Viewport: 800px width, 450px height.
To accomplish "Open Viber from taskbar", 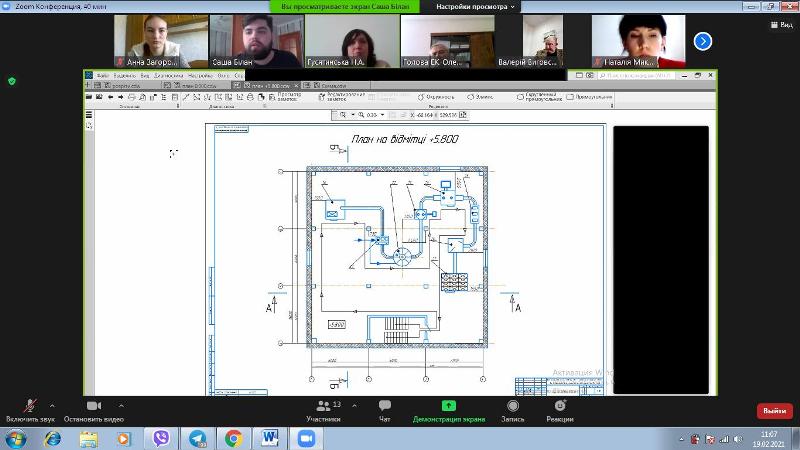I will (x=161, y=439).
